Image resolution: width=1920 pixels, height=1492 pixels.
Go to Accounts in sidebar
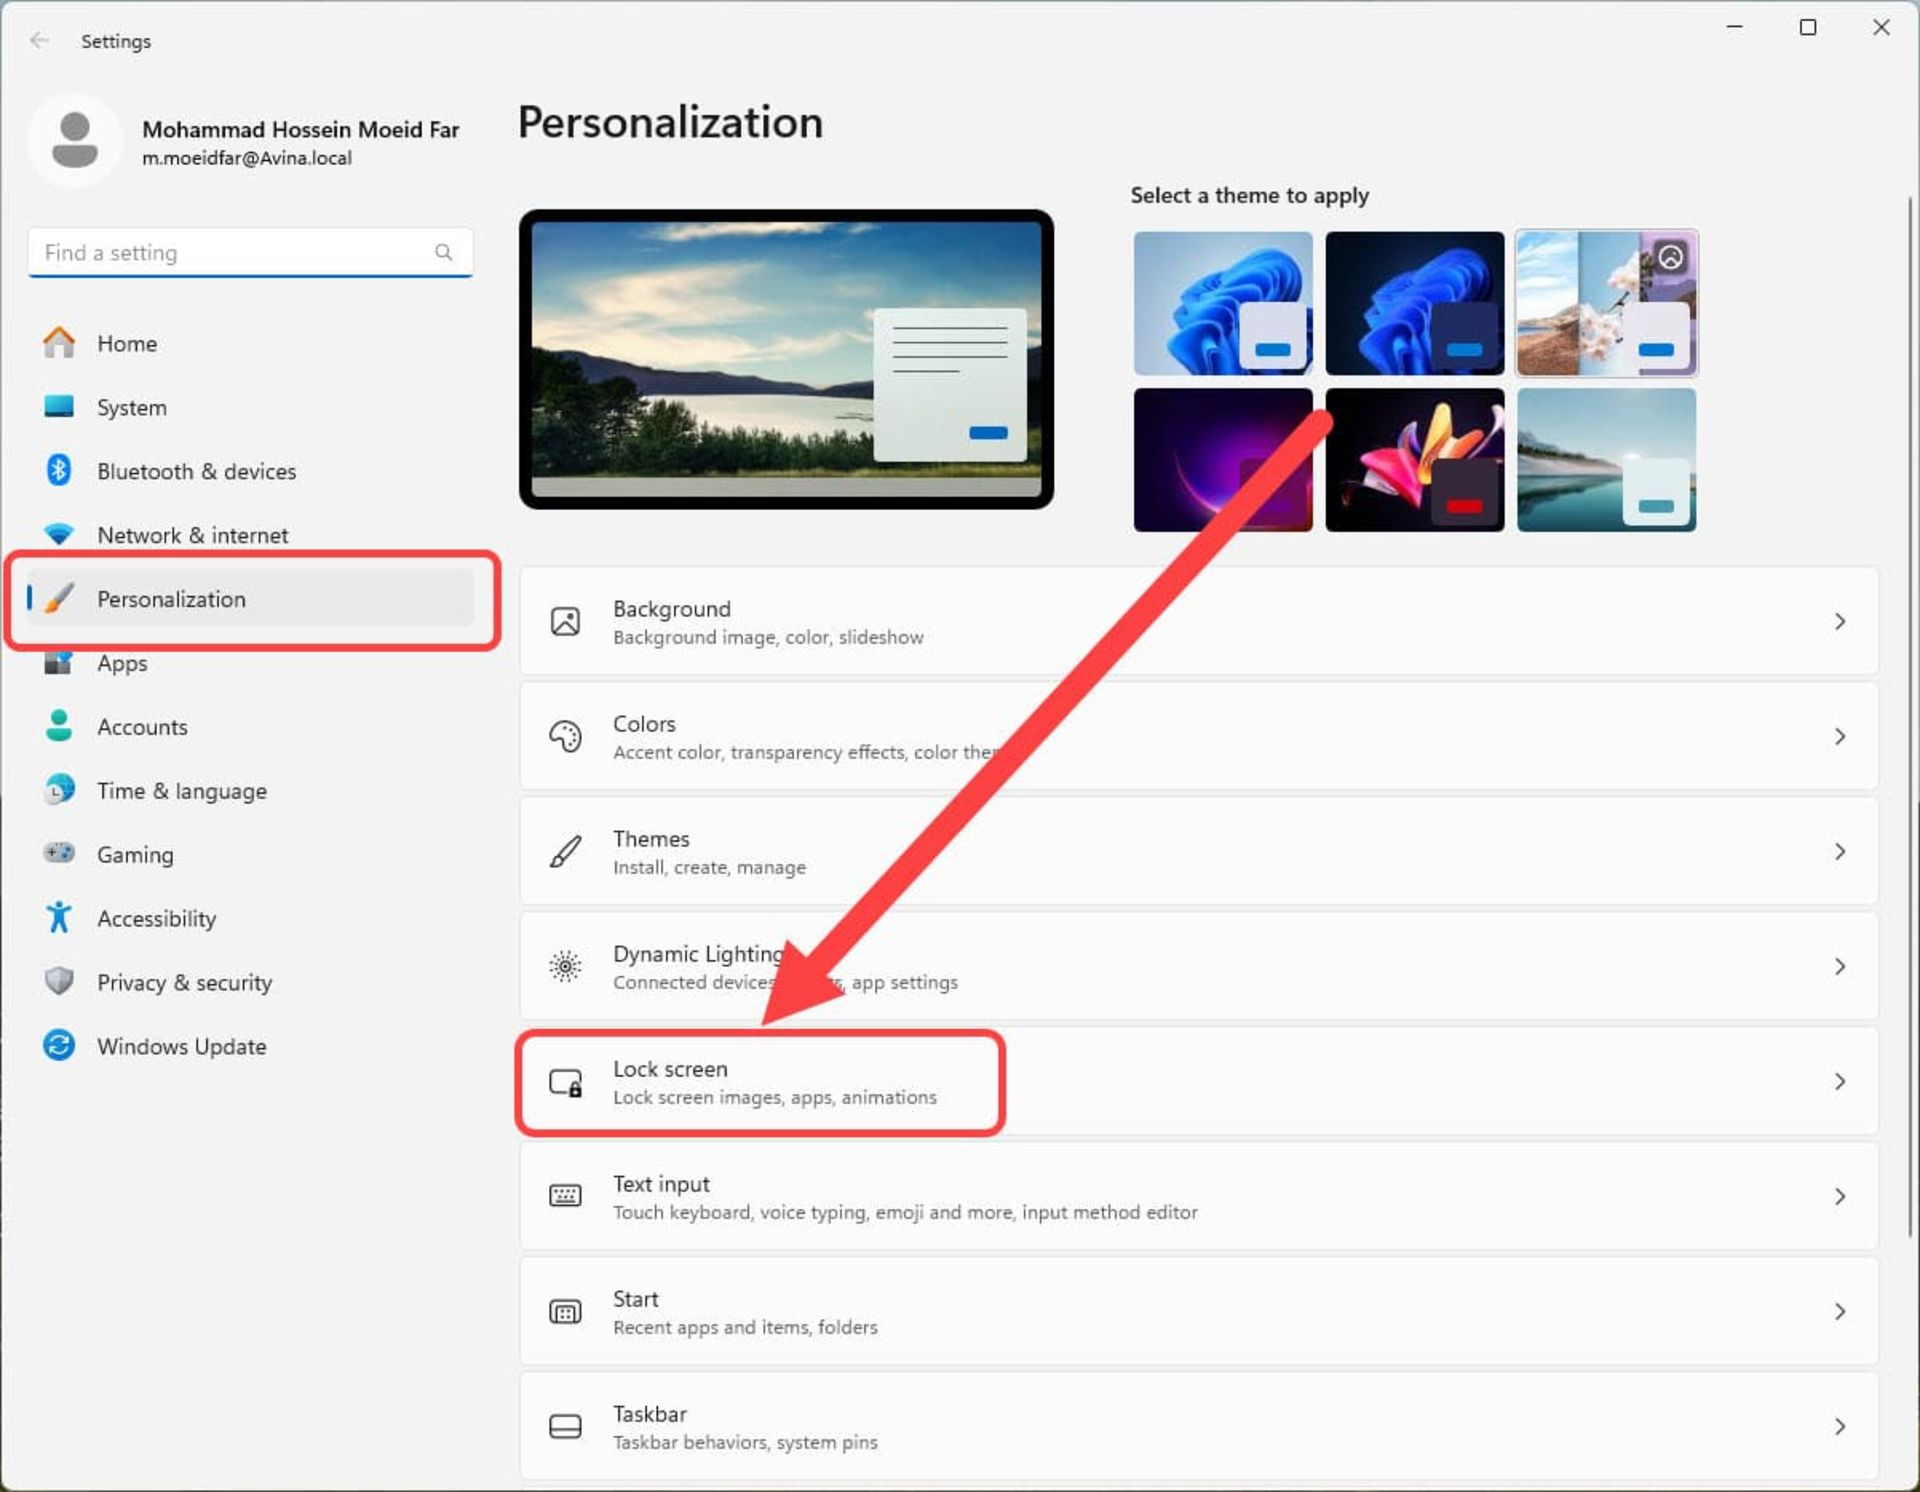point(142,727)
